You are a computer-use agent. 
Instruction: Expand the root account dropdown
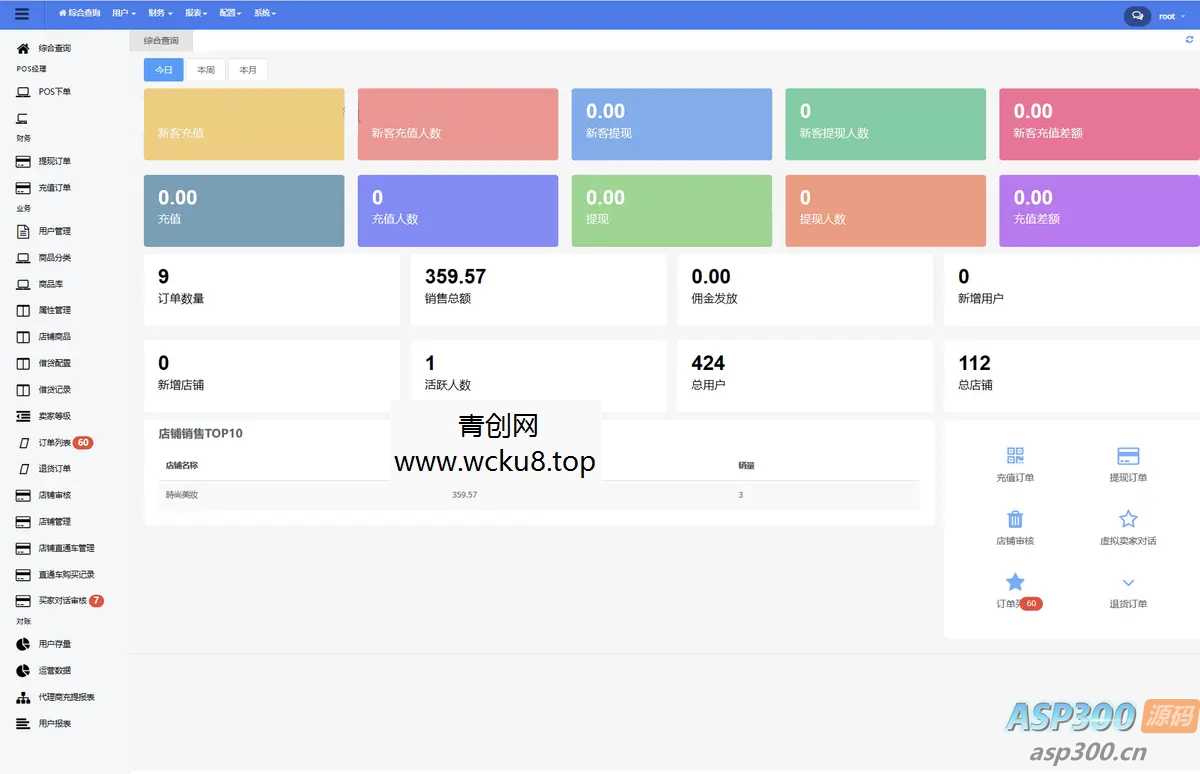(1170, 15)
